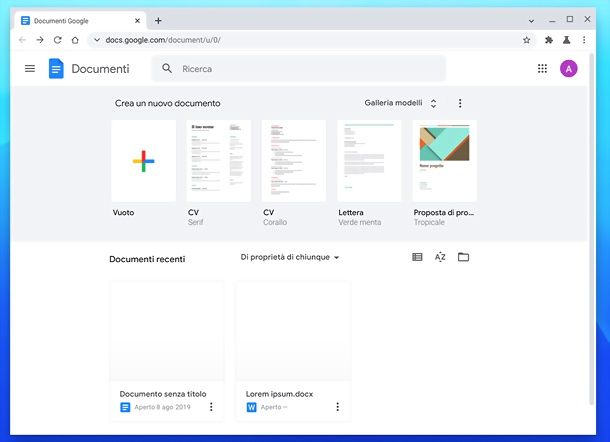The image size is (610, 442).
Task: Open more options for Documento senza titolo
Action: (x=211, y=407)
